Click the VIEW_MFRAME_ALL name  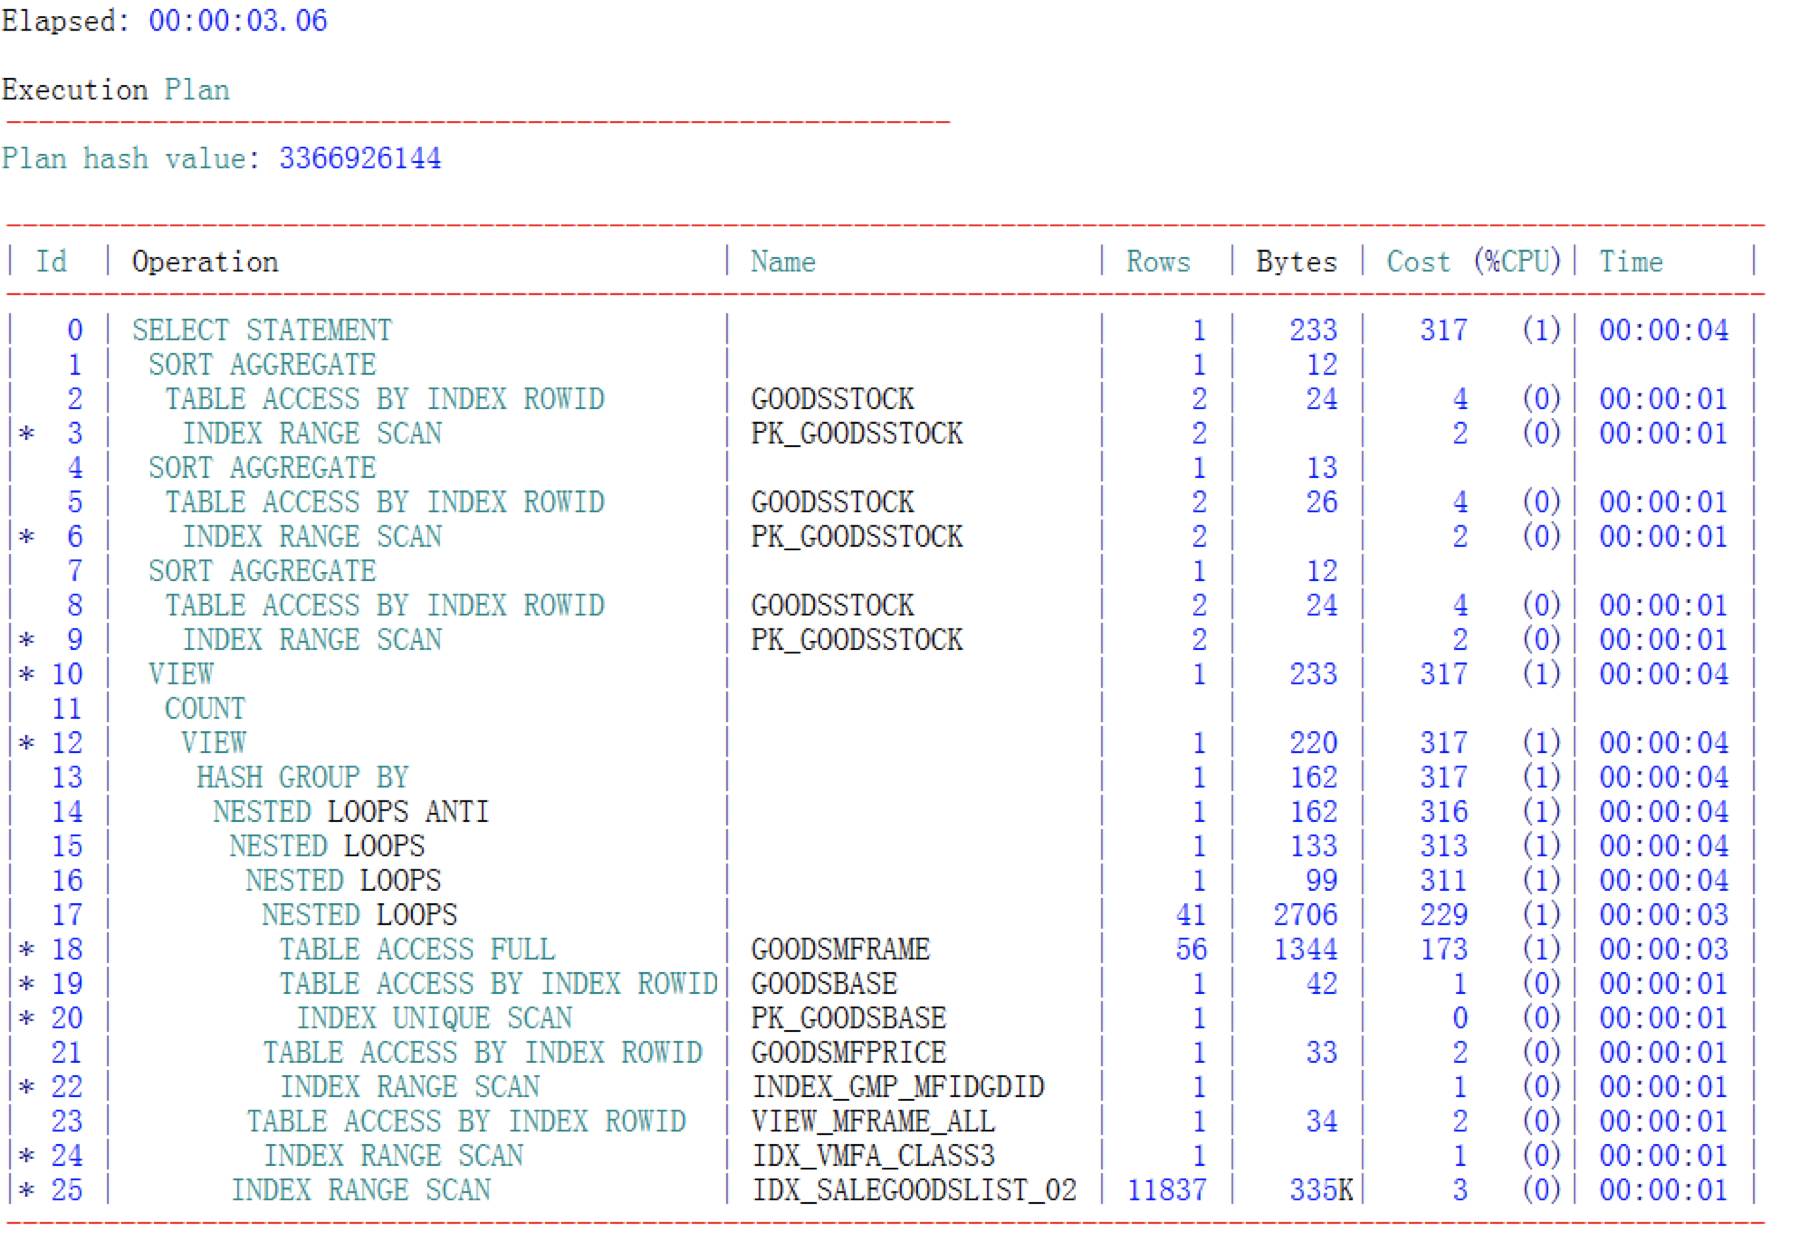pyautogui.click(x=873, y=1122)
